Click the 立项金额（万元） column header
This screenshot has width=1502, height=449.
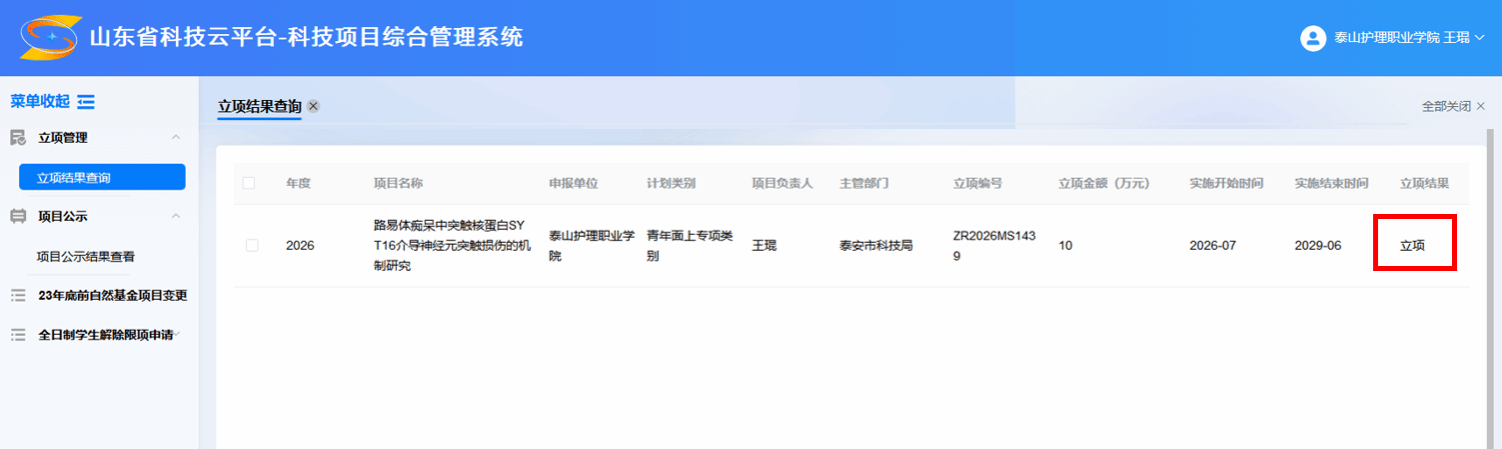pos(1104,184)
